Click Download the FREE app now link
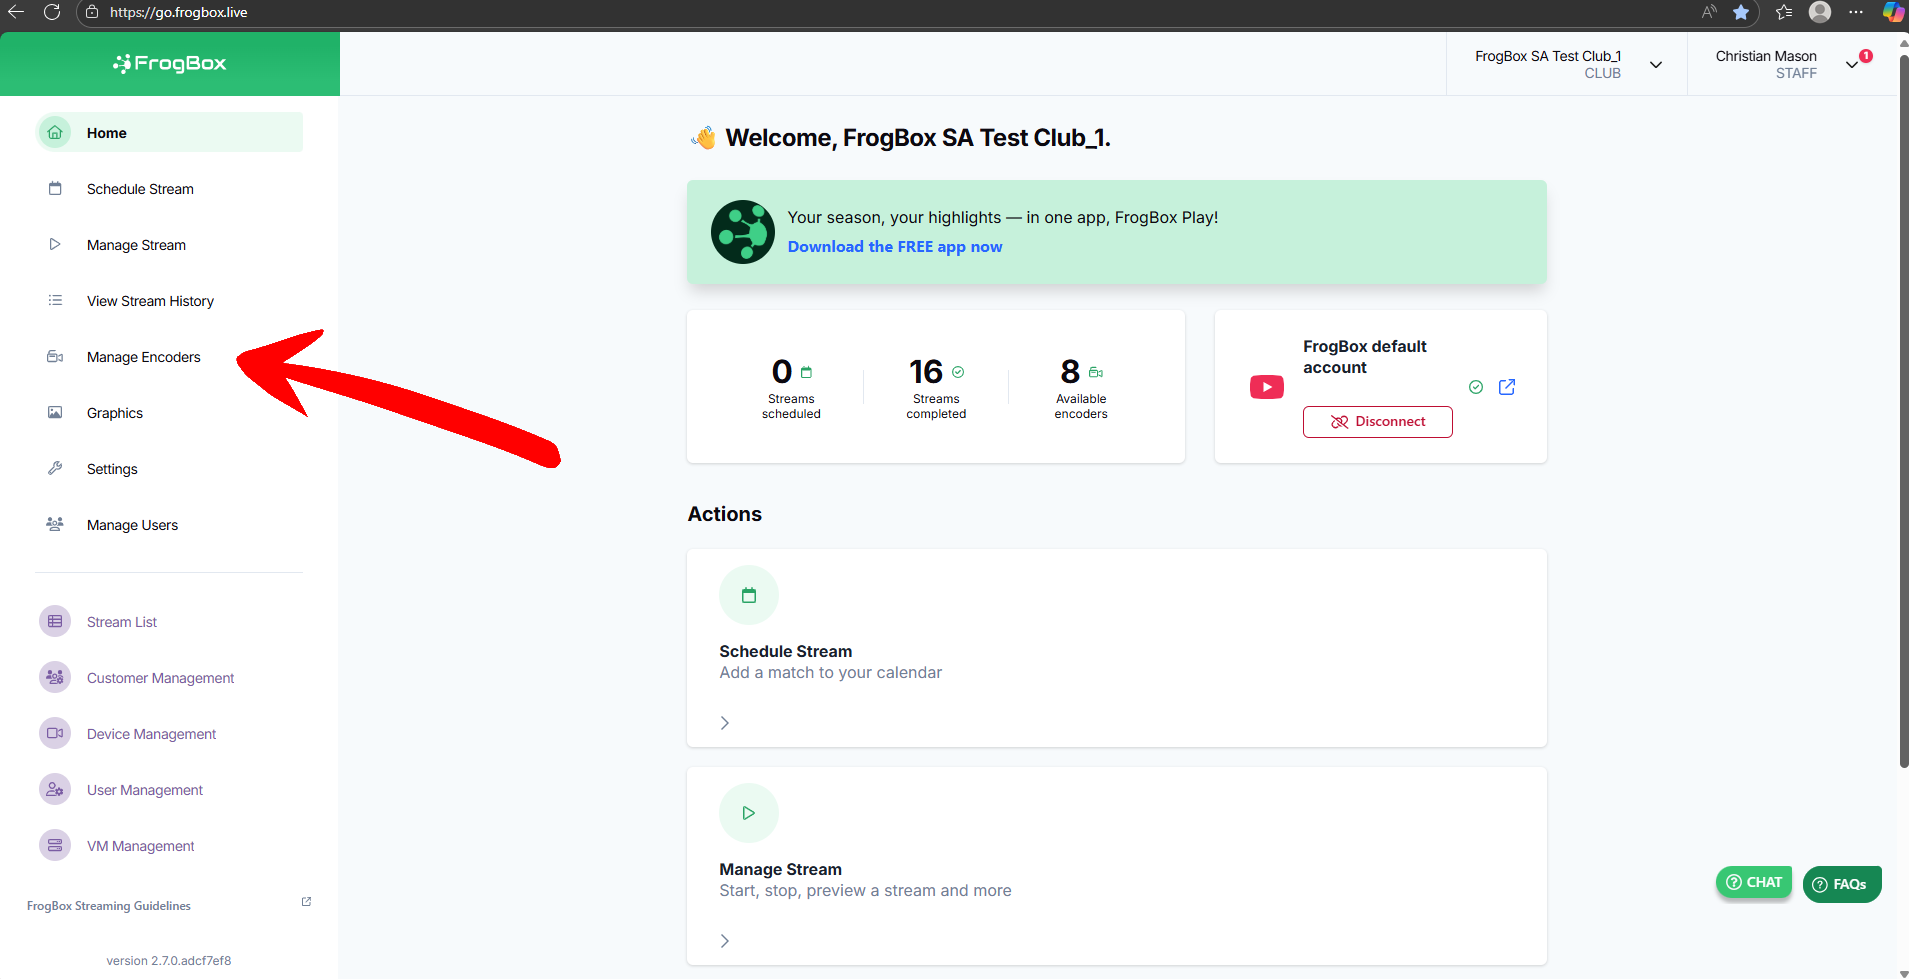Viewport: 1909px width, 979px height. pos(895,247)
